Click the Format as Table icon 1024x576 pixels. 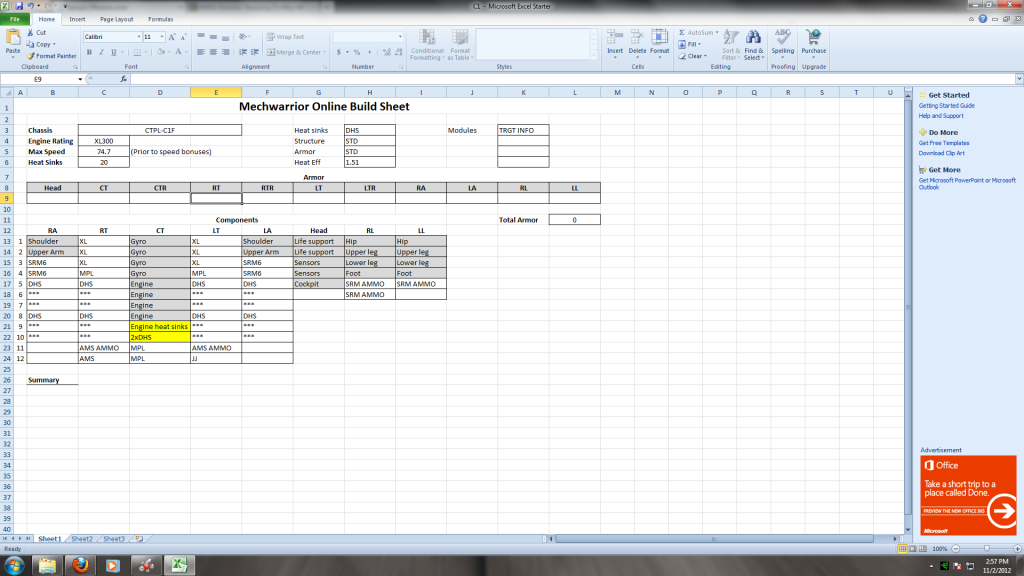(x=460, y=38)
